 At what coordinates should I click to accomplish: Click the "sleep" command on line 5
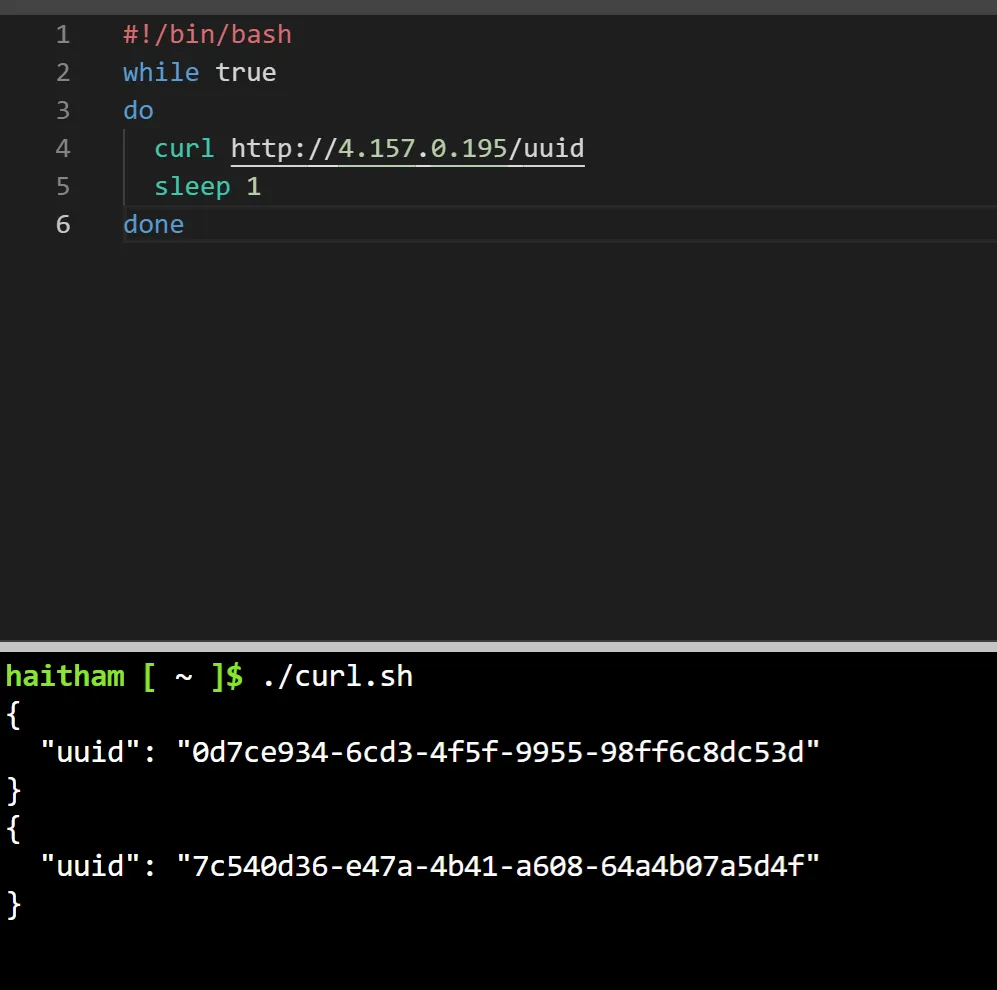pyautogui.click(x=192, y=187)
